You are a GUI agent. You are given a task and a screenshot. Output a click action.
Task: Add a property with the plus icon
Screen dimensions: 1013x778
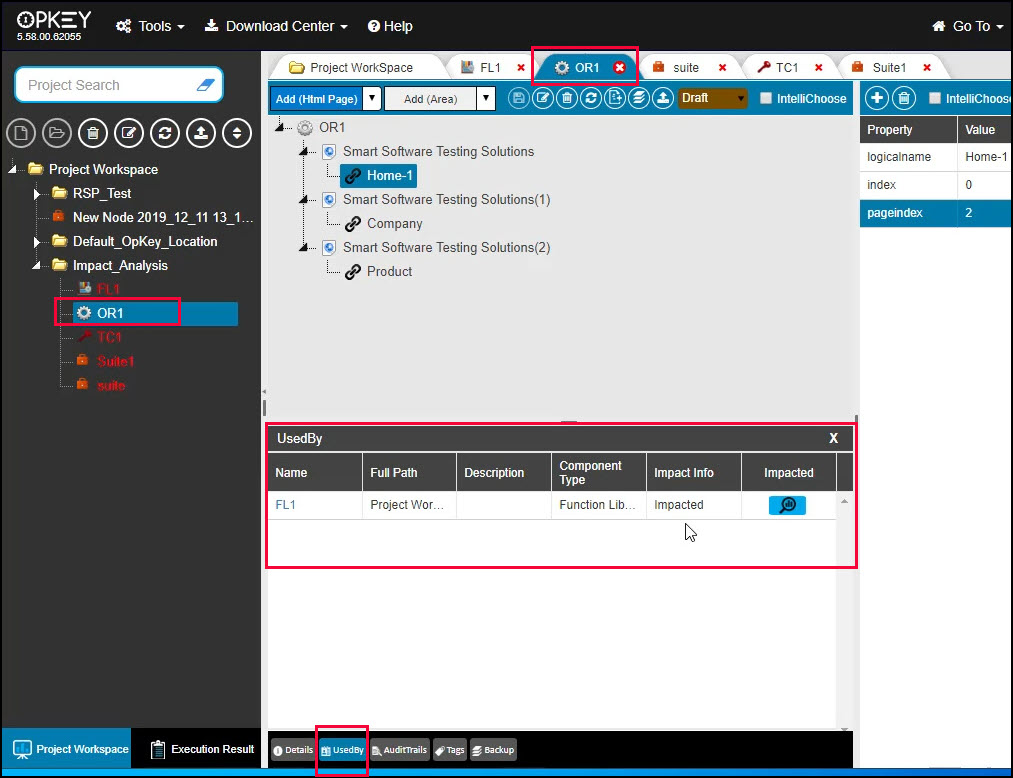point(877,98)
